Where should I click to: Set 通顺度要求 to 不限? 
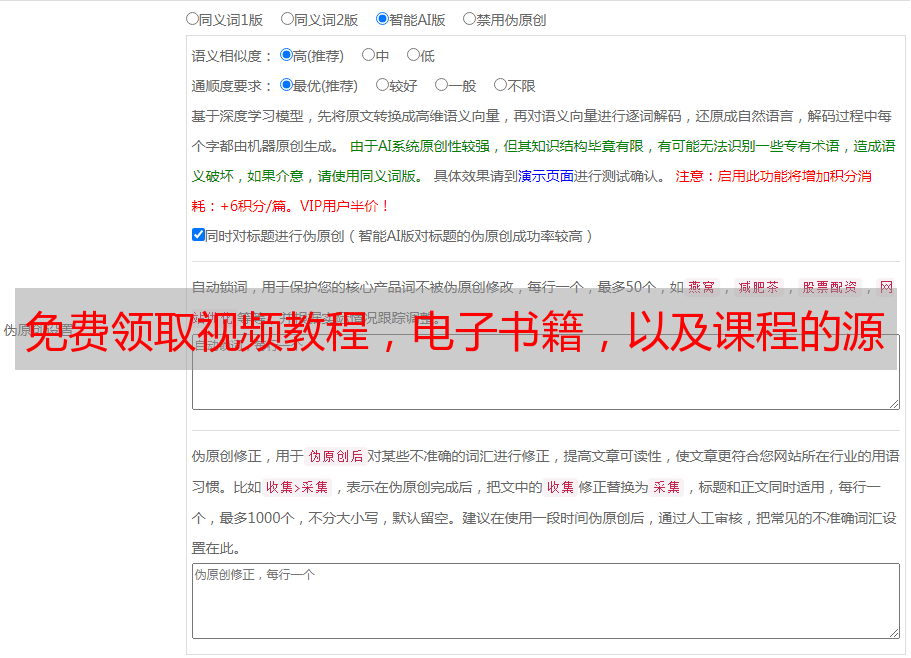coord(500,85)
